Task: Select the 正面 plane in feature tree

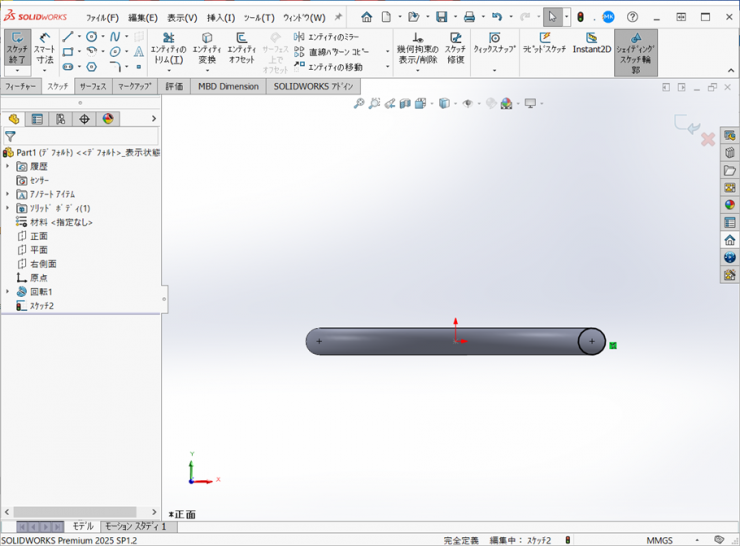Action: point(38,236)
